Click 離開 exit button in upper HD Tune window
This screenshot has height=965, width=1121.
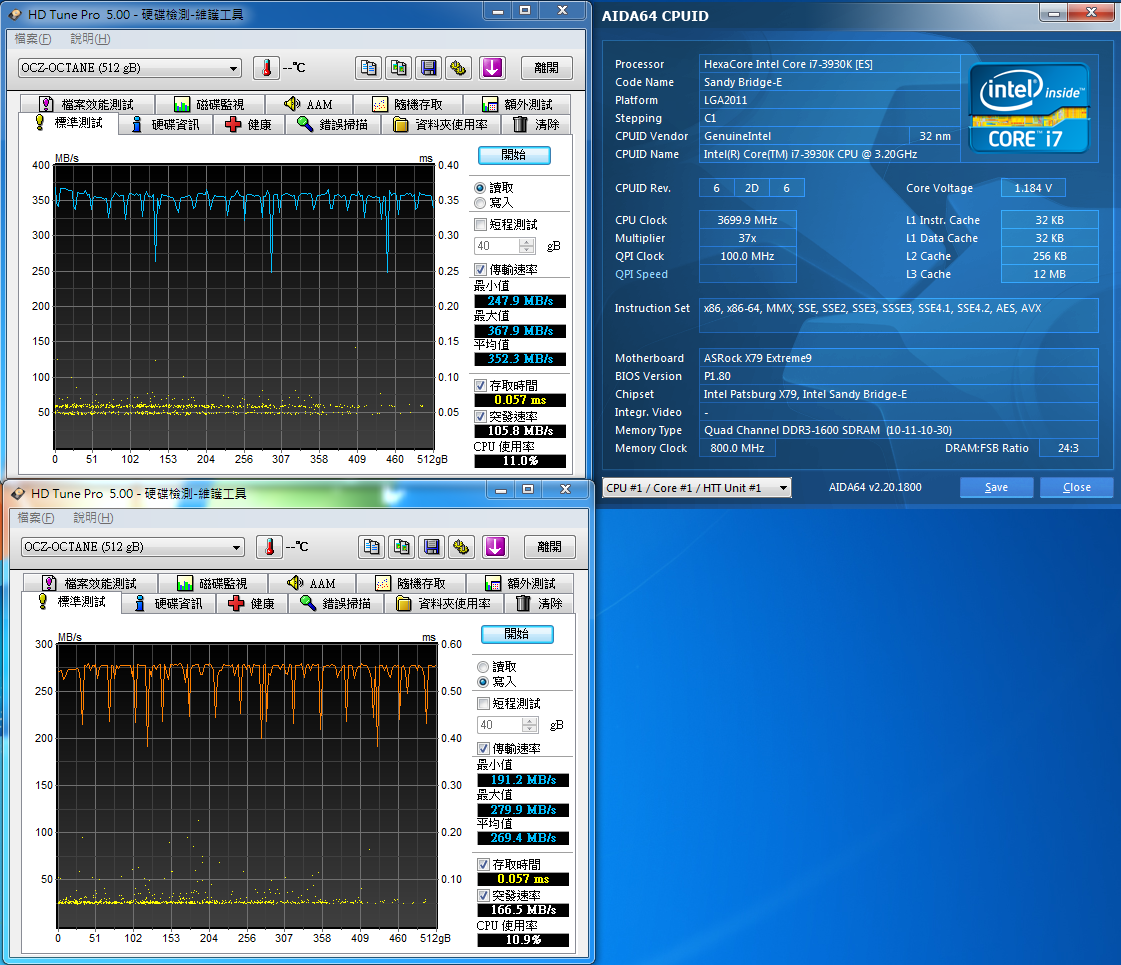tap(546, 68)
